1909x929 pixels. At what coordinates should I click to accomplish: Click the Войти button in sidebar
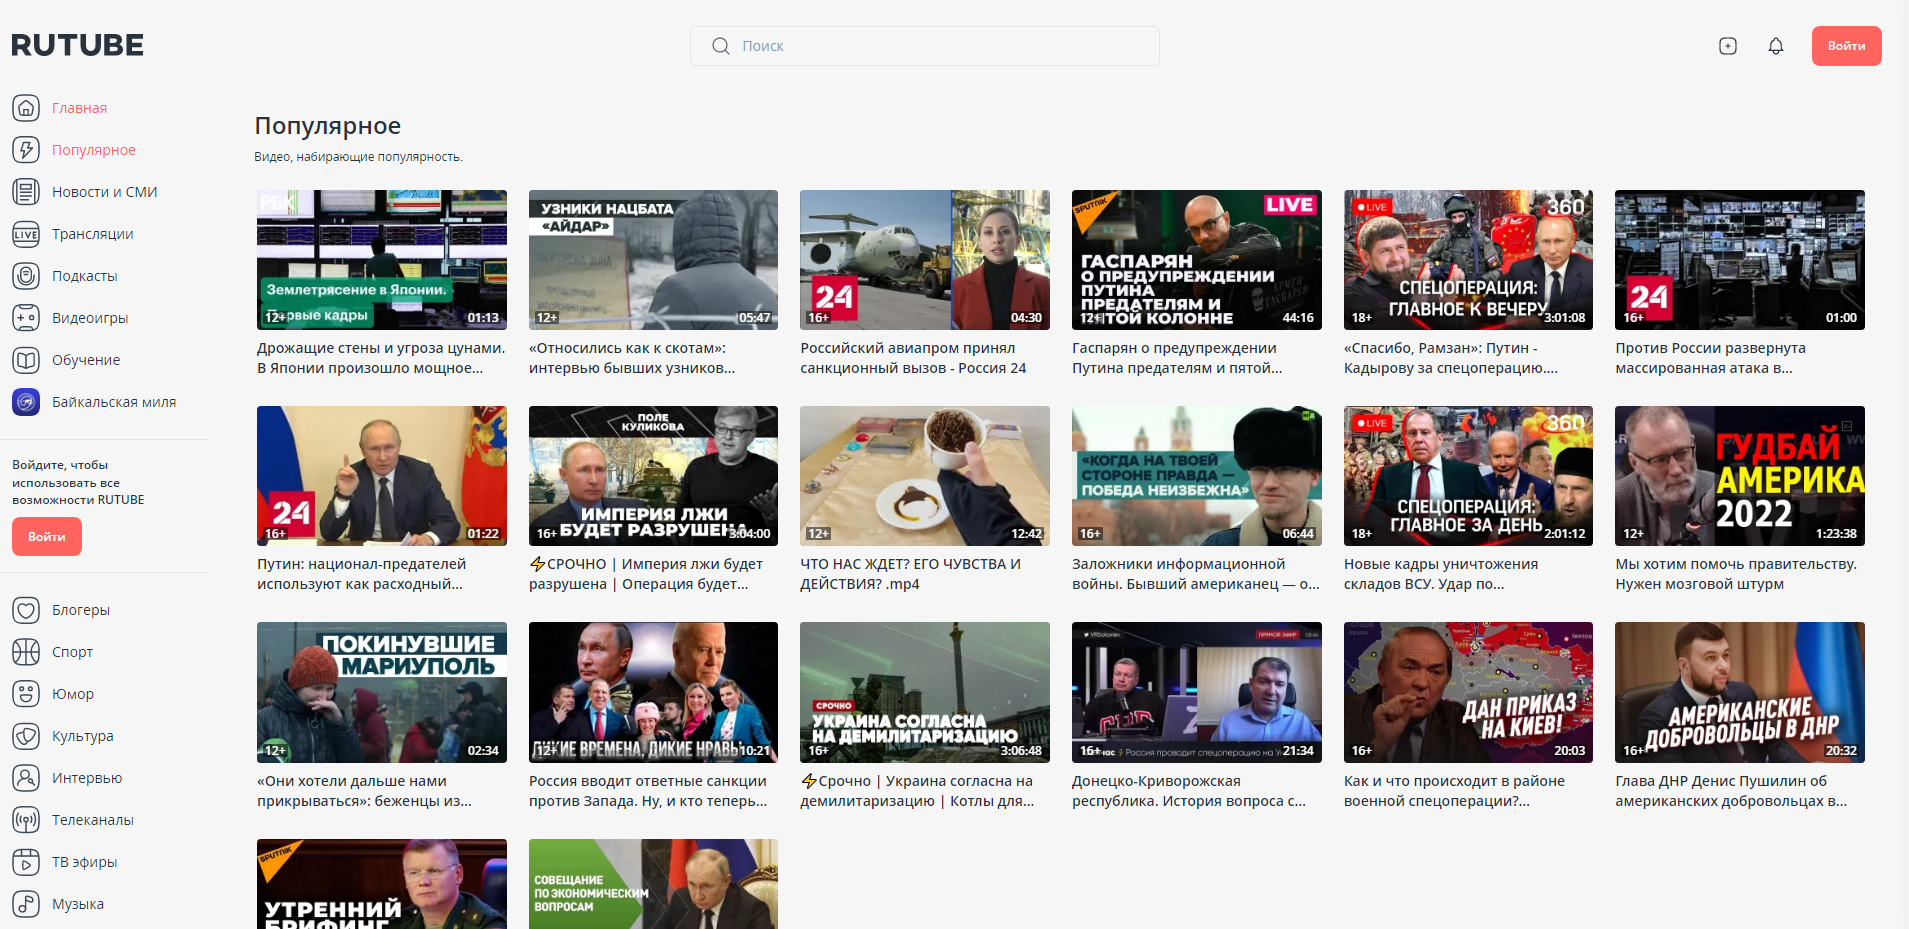point(47,537)
